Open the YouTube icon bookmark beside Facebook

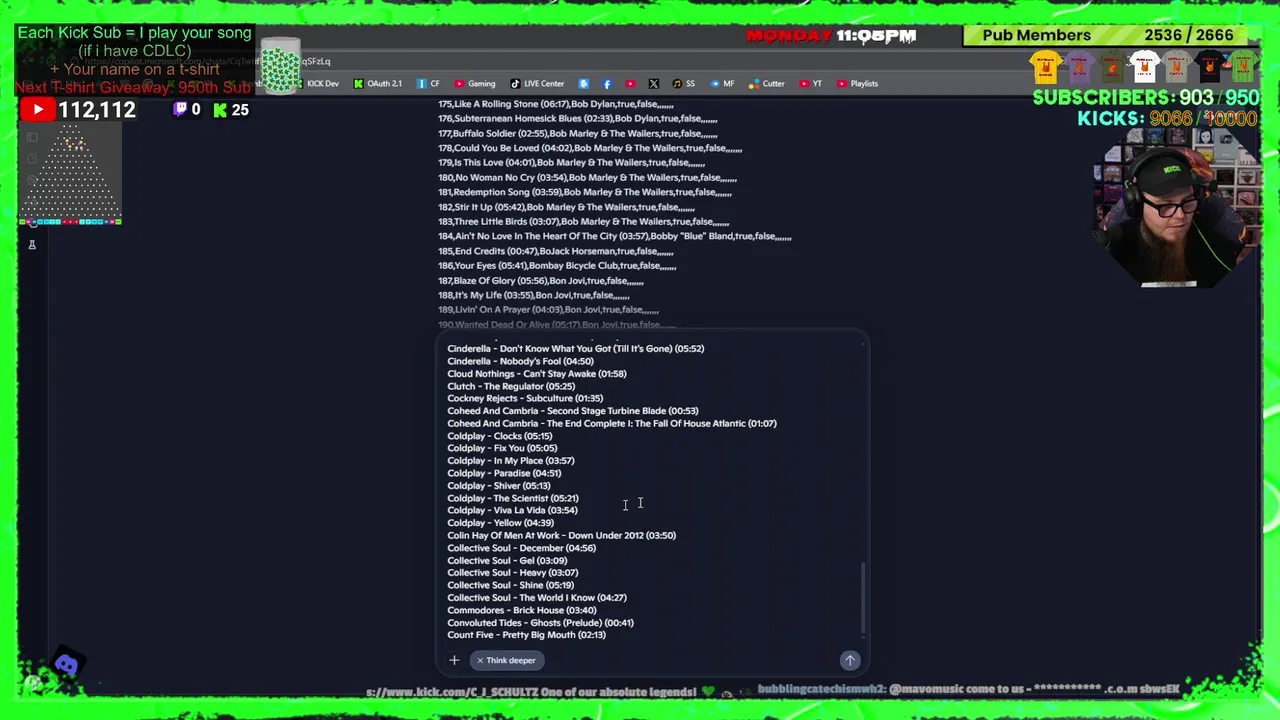click(630, 84)
